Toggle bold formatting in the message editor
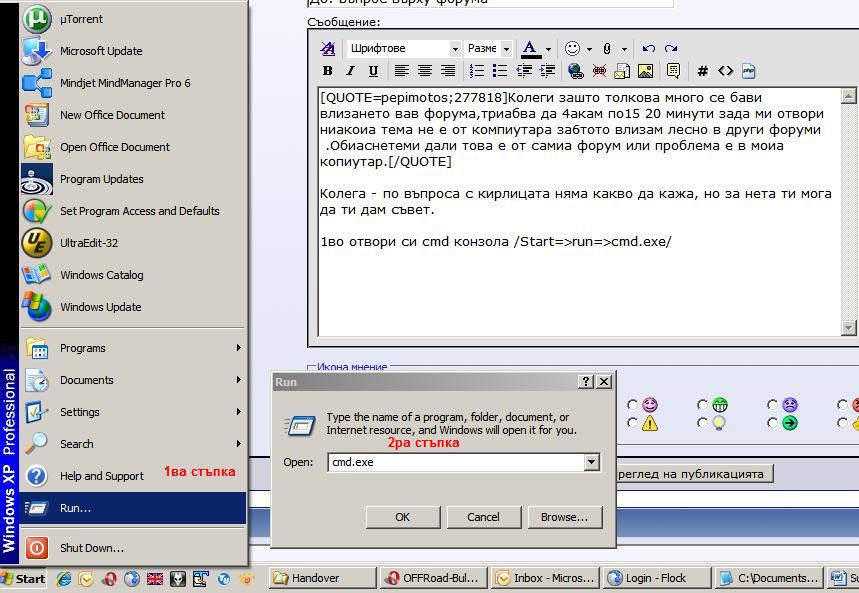Image resolution: width=859 pixels, height=593 pixels. (x=328, y=71)
